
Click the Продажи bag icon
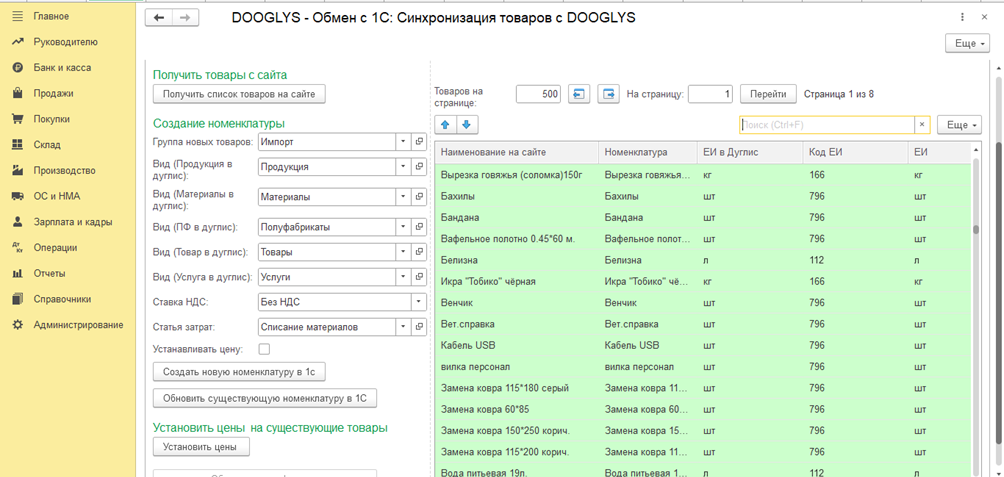point(18,93)
